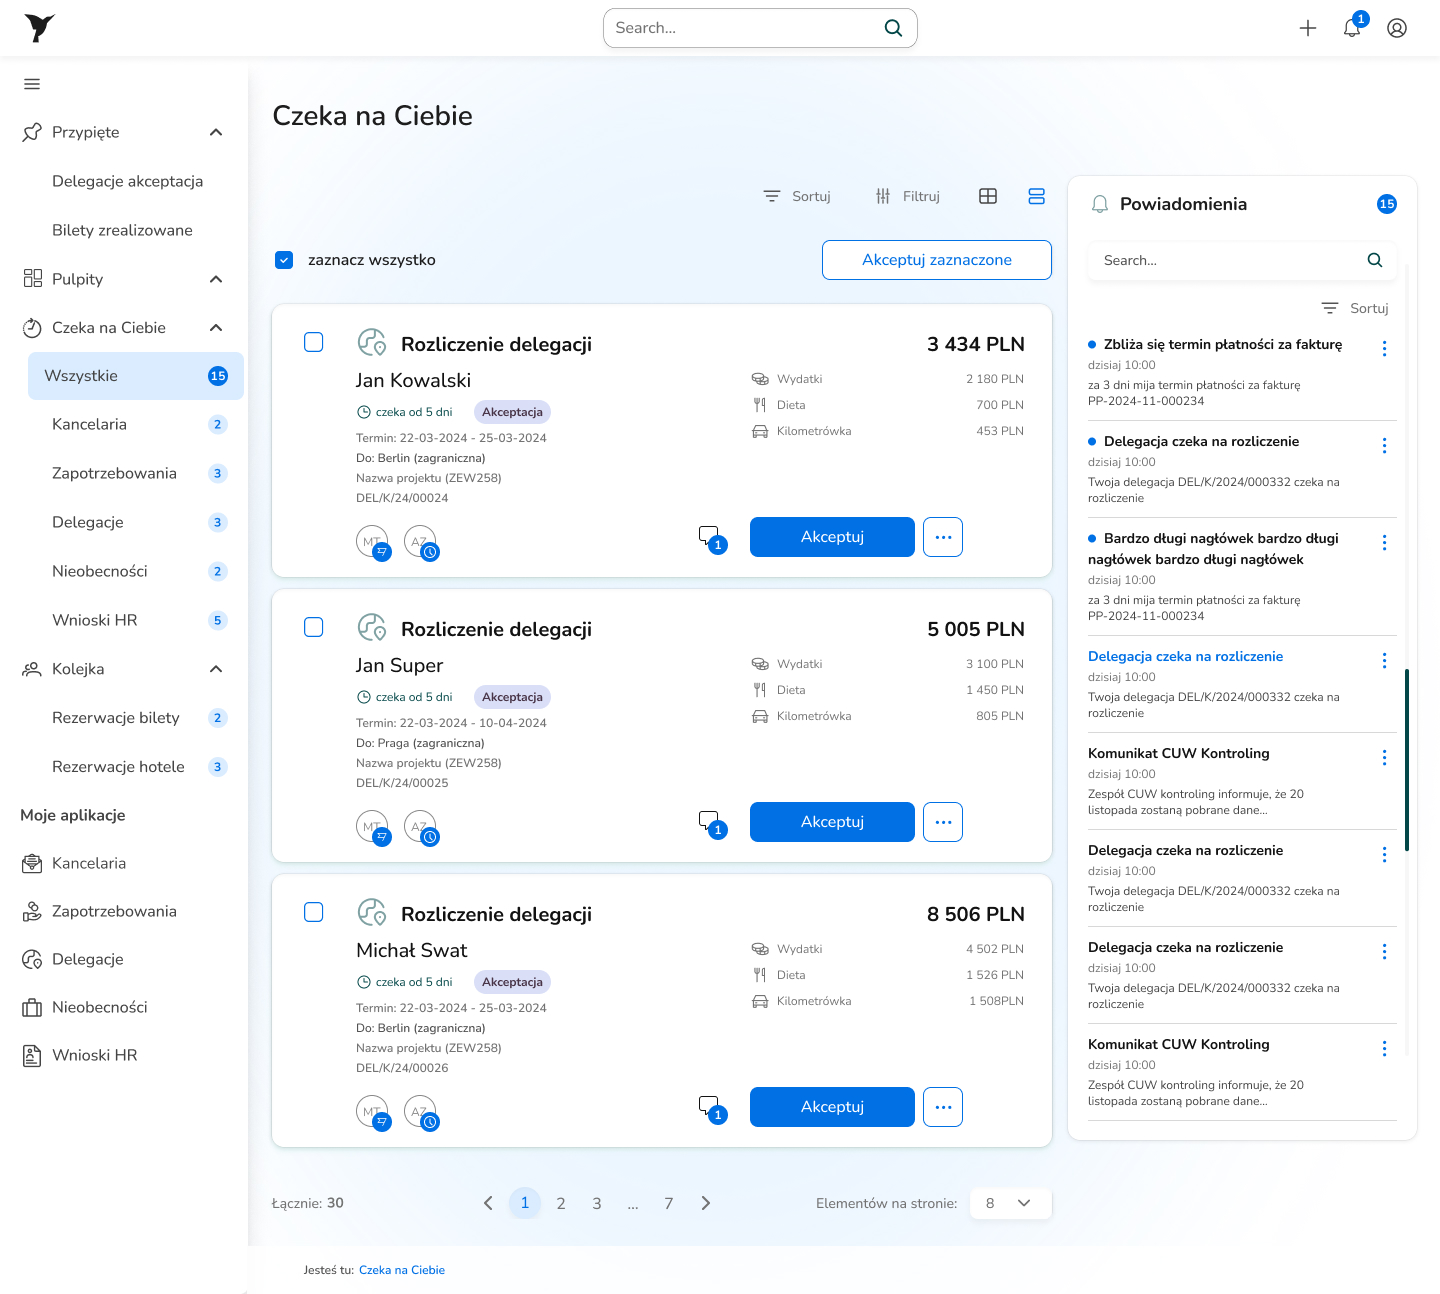Collapse the Przypięte section
The height and width of the screenshot is (1294, 1440).
[216, 132]
